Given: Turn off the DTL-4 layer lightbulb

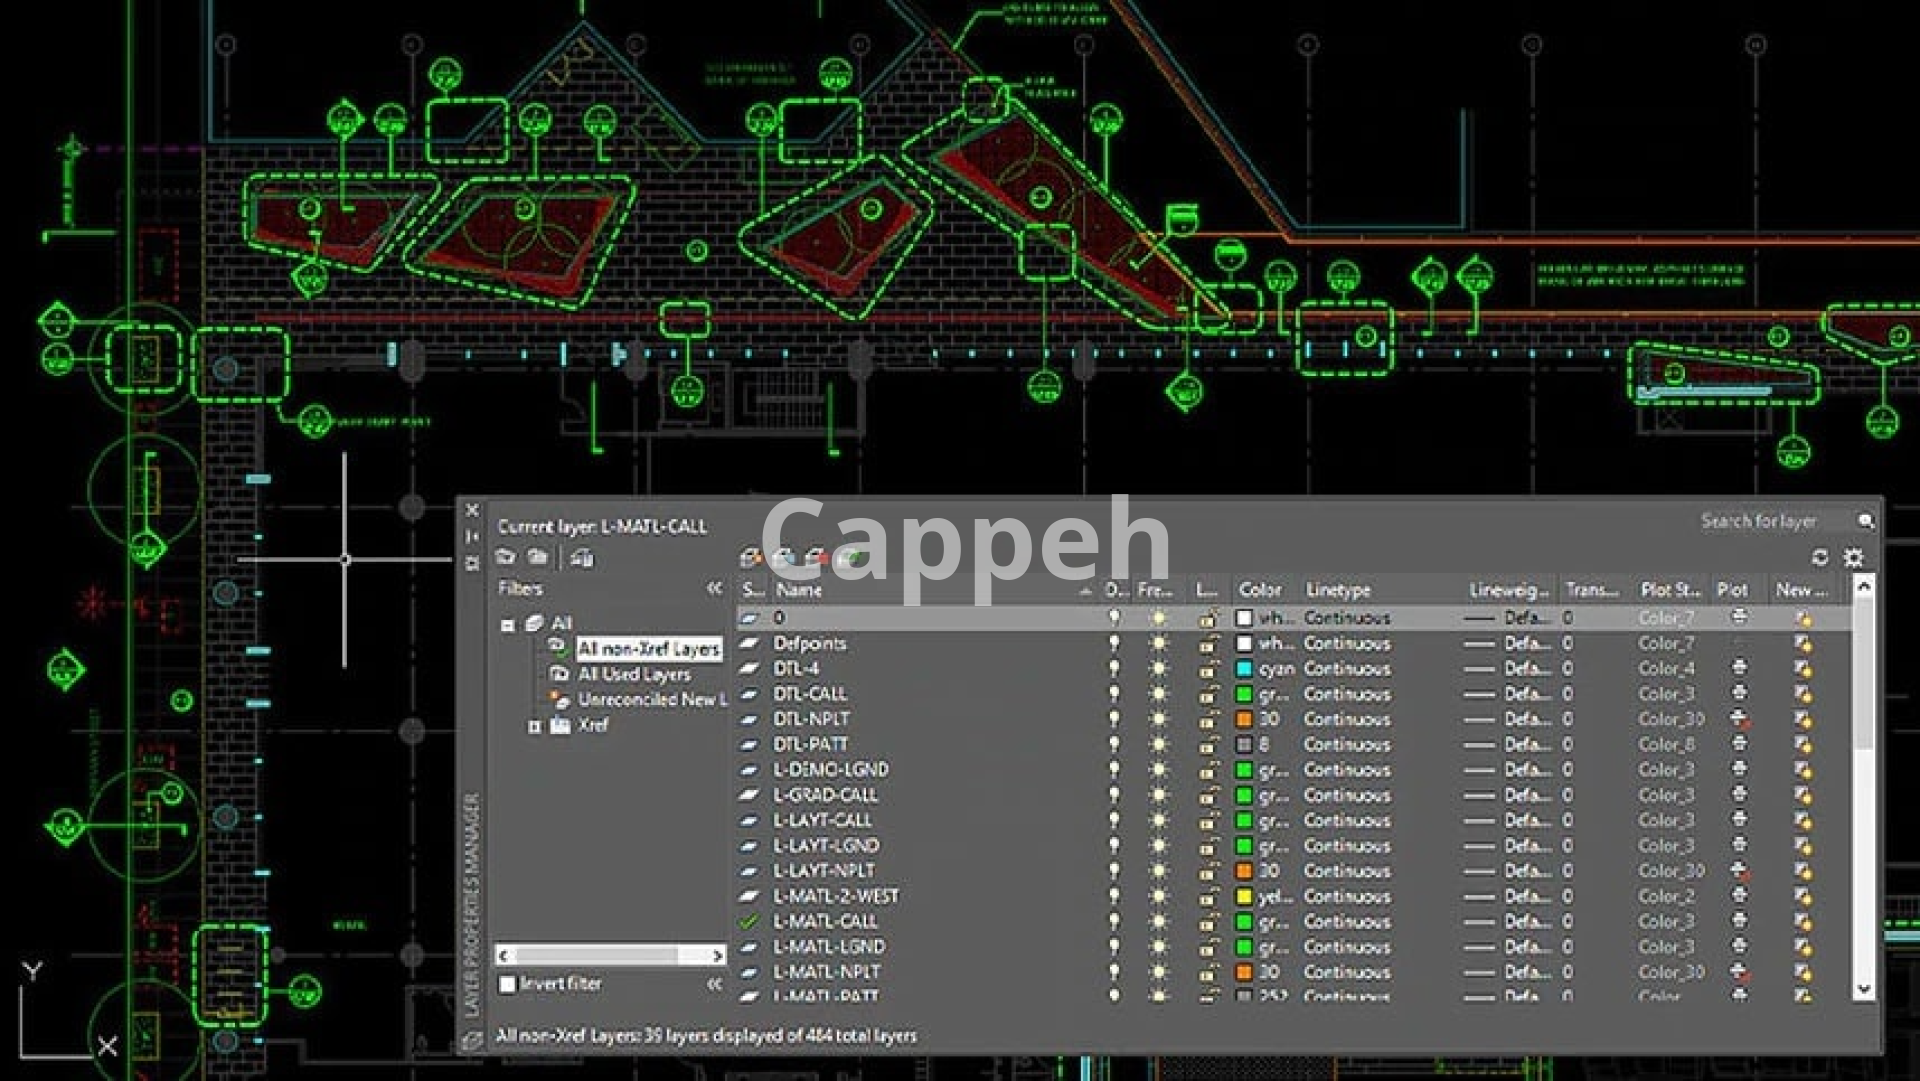Looking at the screenshot, I should [x=1114, y=668].
